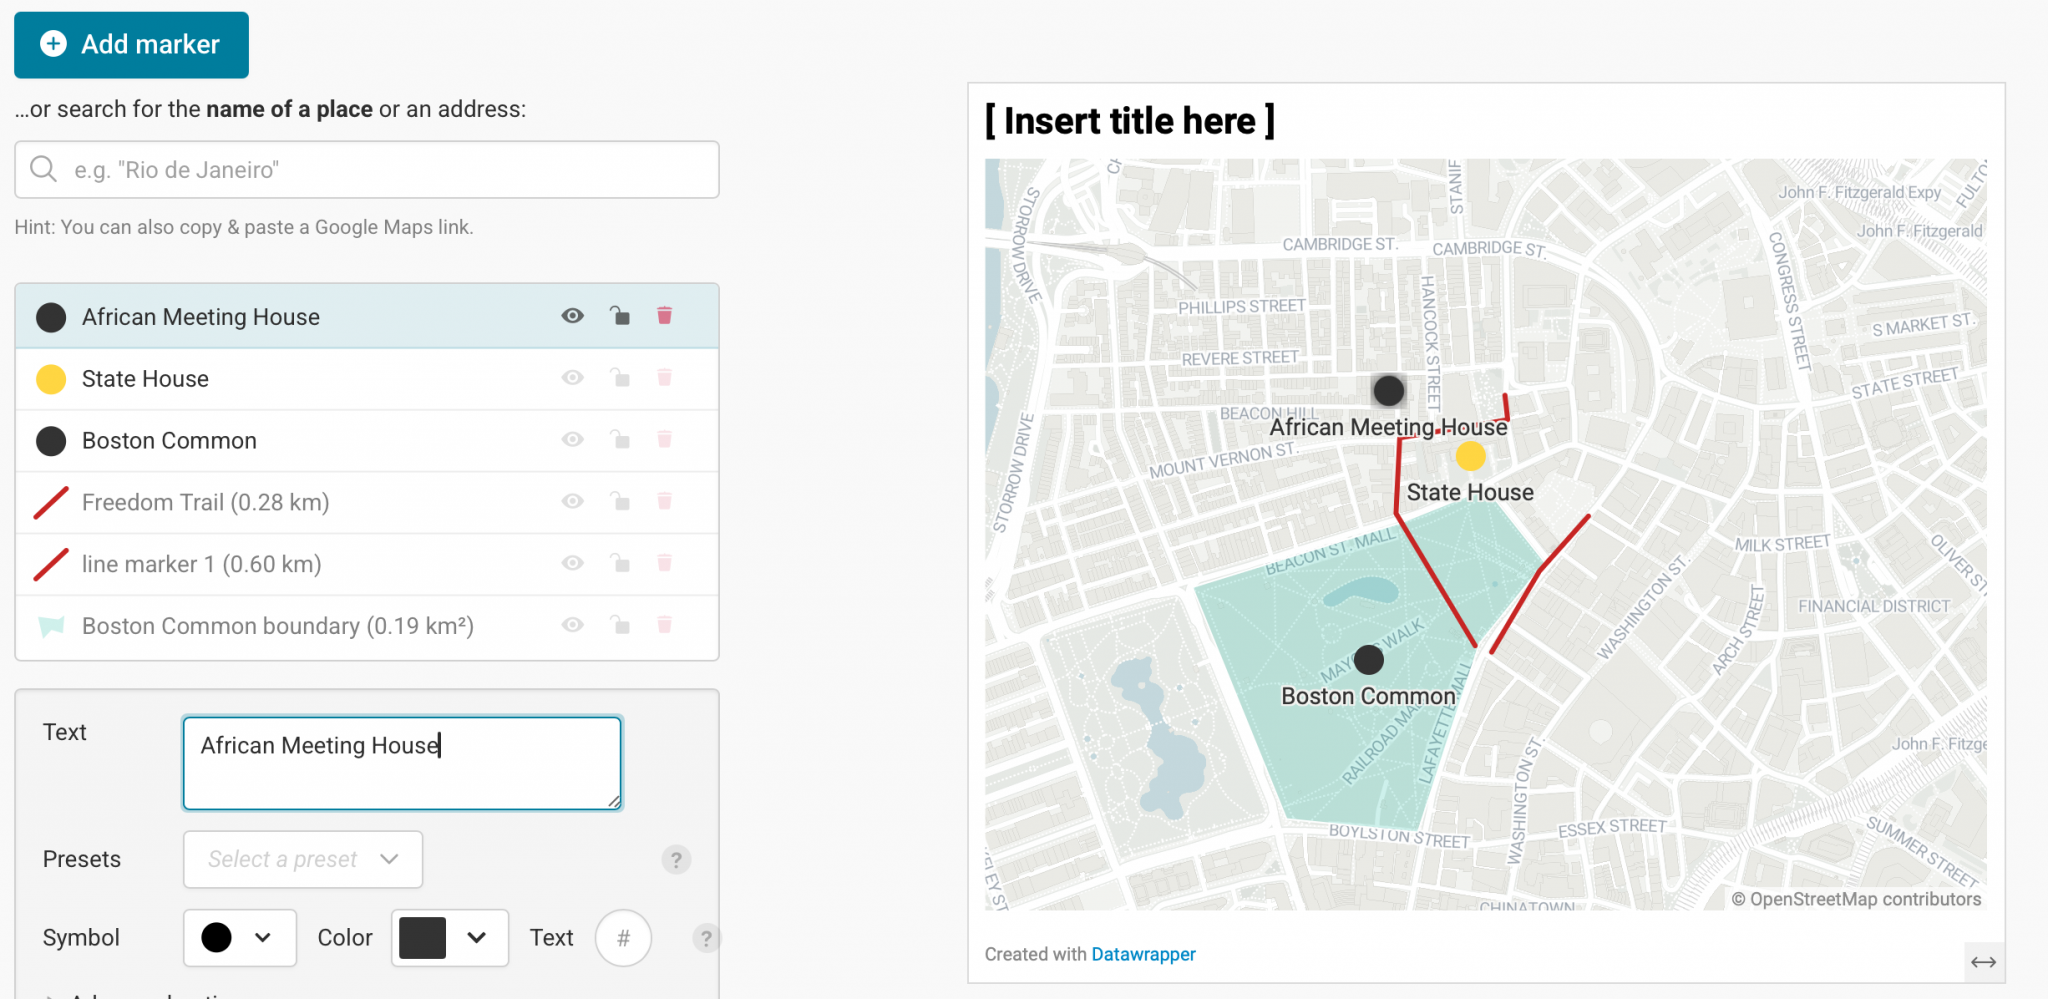Click the map resize arrows icon
The width and height of the screenshot is (2048, 999).
click(x=1985, y=962)
